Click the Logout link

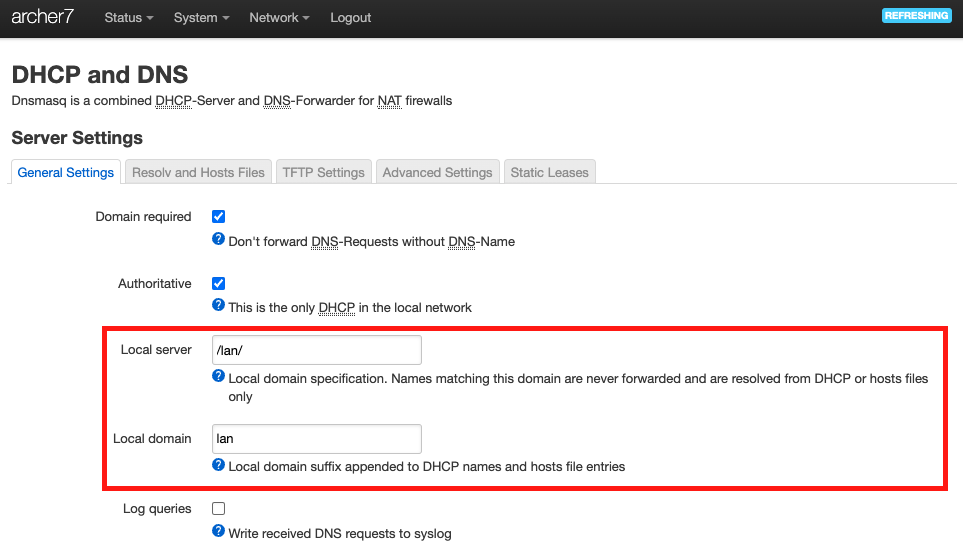click(x=351, y=18)
